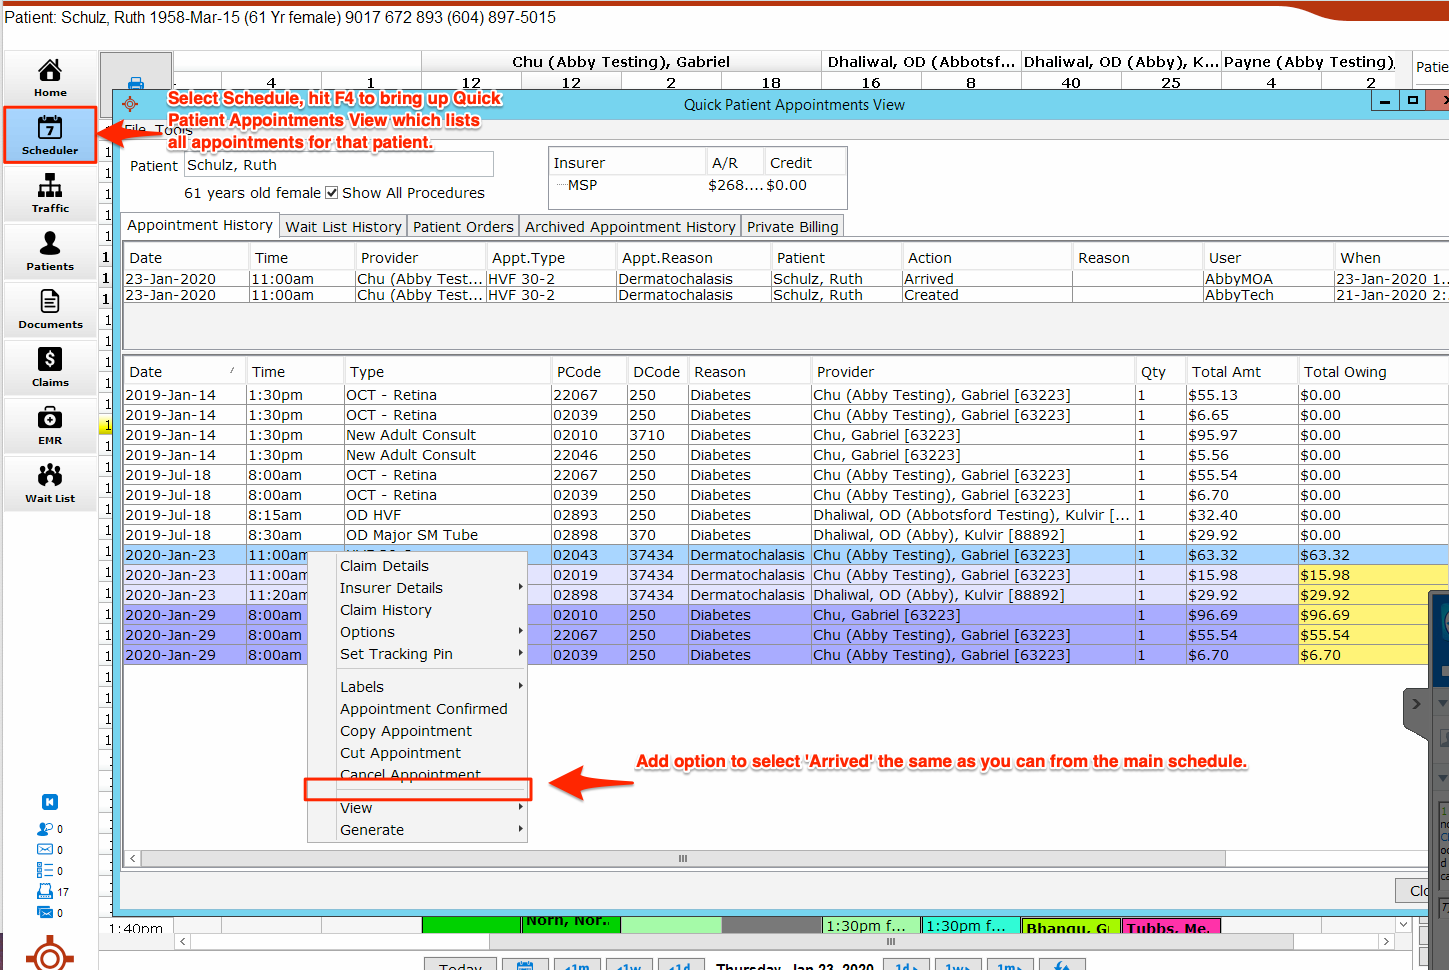Click the Patient name input field
The image size is (1449, 970).
[x=338, y=165]
